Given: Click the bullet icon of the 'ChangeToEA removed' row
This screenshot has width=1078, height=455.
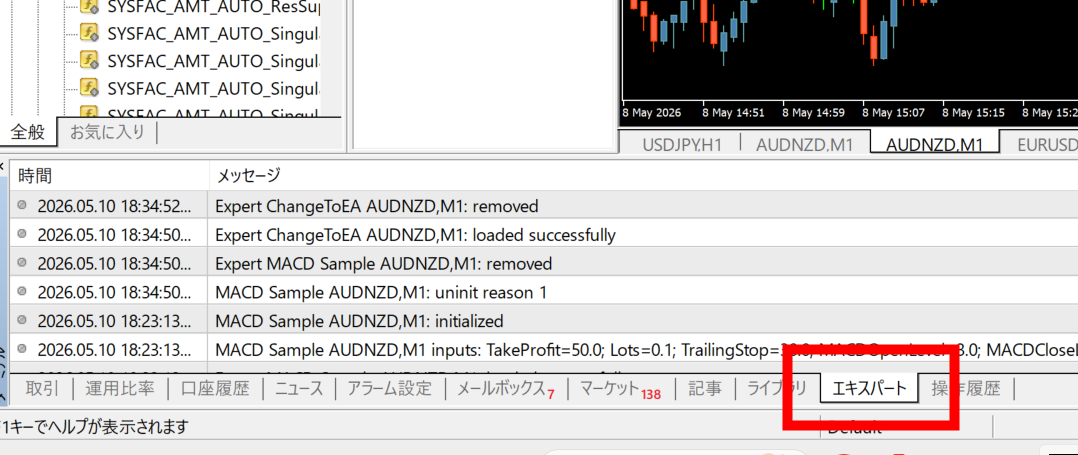Looking at the screenshot, I should click(22, 205).
